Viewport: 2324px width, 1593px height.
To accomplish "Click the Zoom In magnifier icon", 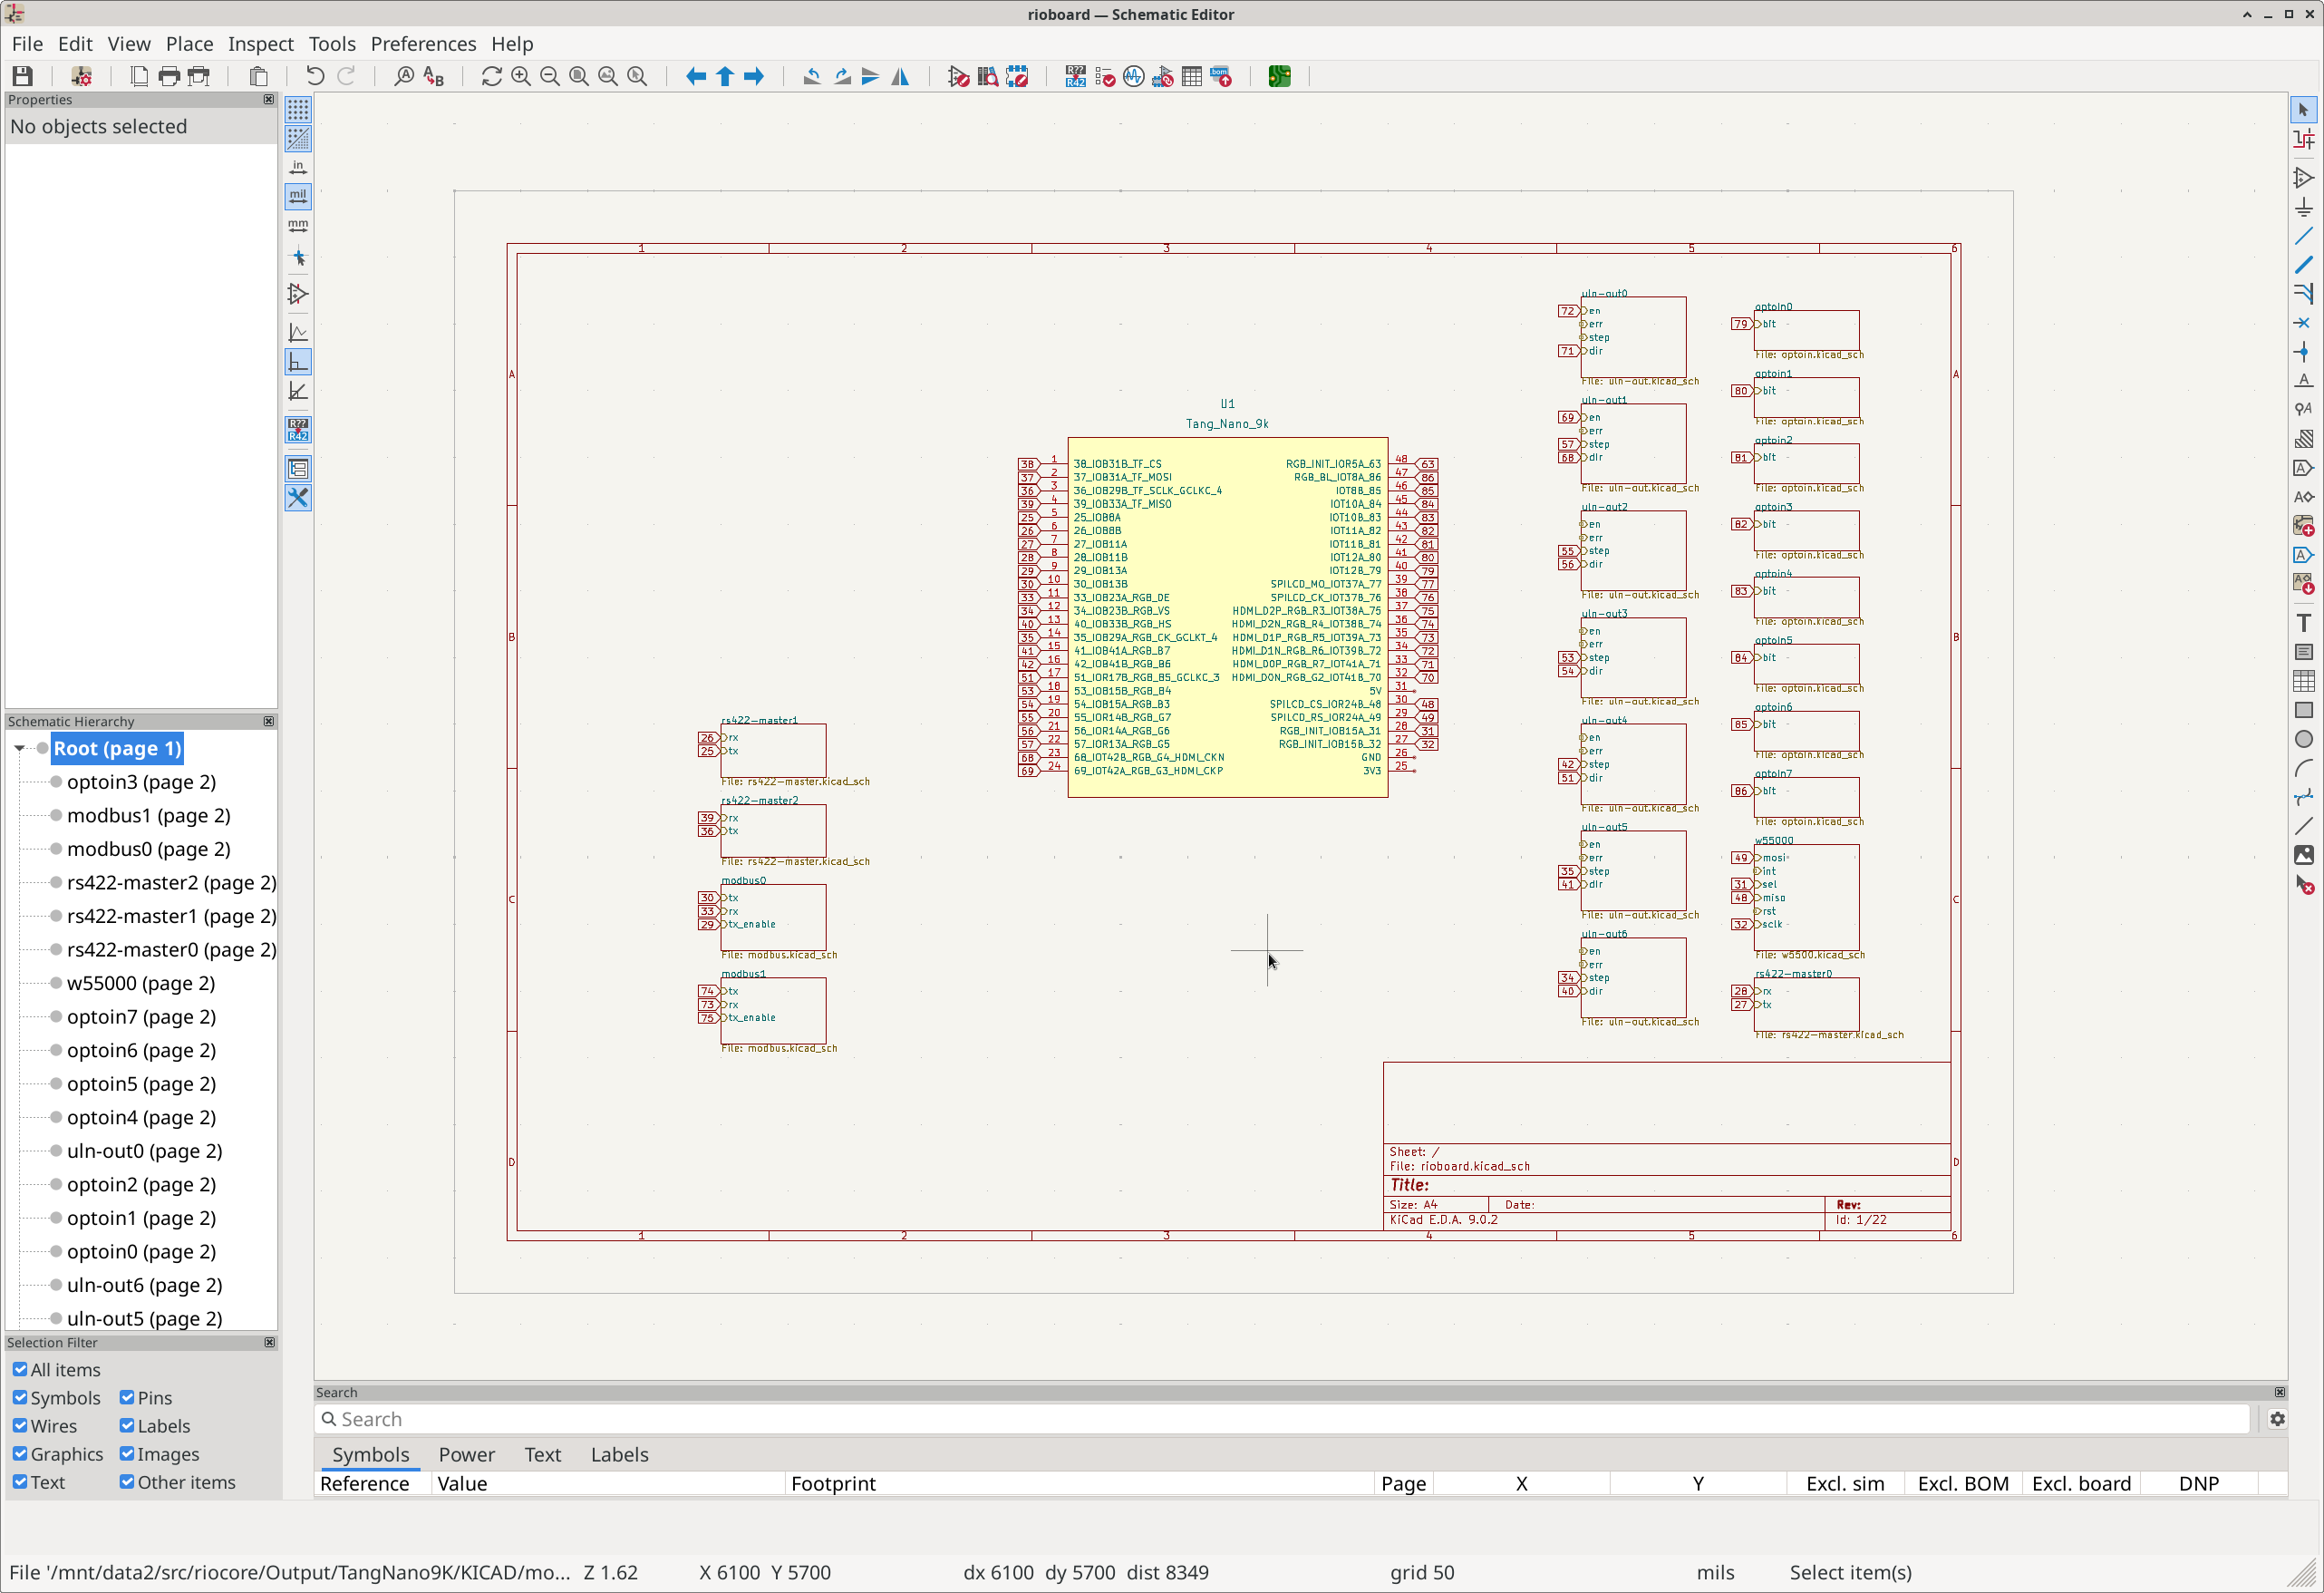I will coord(521,77).
